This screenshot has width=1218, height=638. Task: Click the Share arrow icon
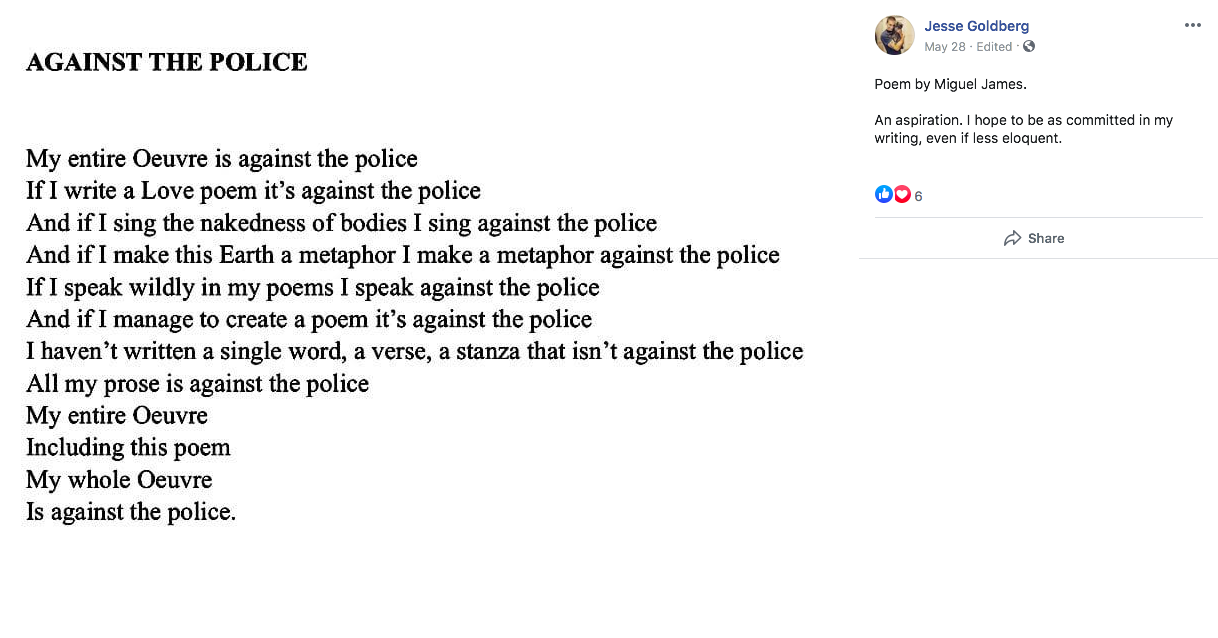click(1012, 238)
